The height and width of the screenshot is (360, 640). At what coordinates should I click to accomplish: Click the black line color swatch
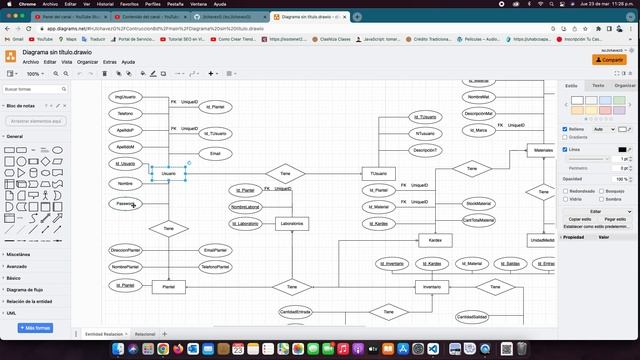622,150
